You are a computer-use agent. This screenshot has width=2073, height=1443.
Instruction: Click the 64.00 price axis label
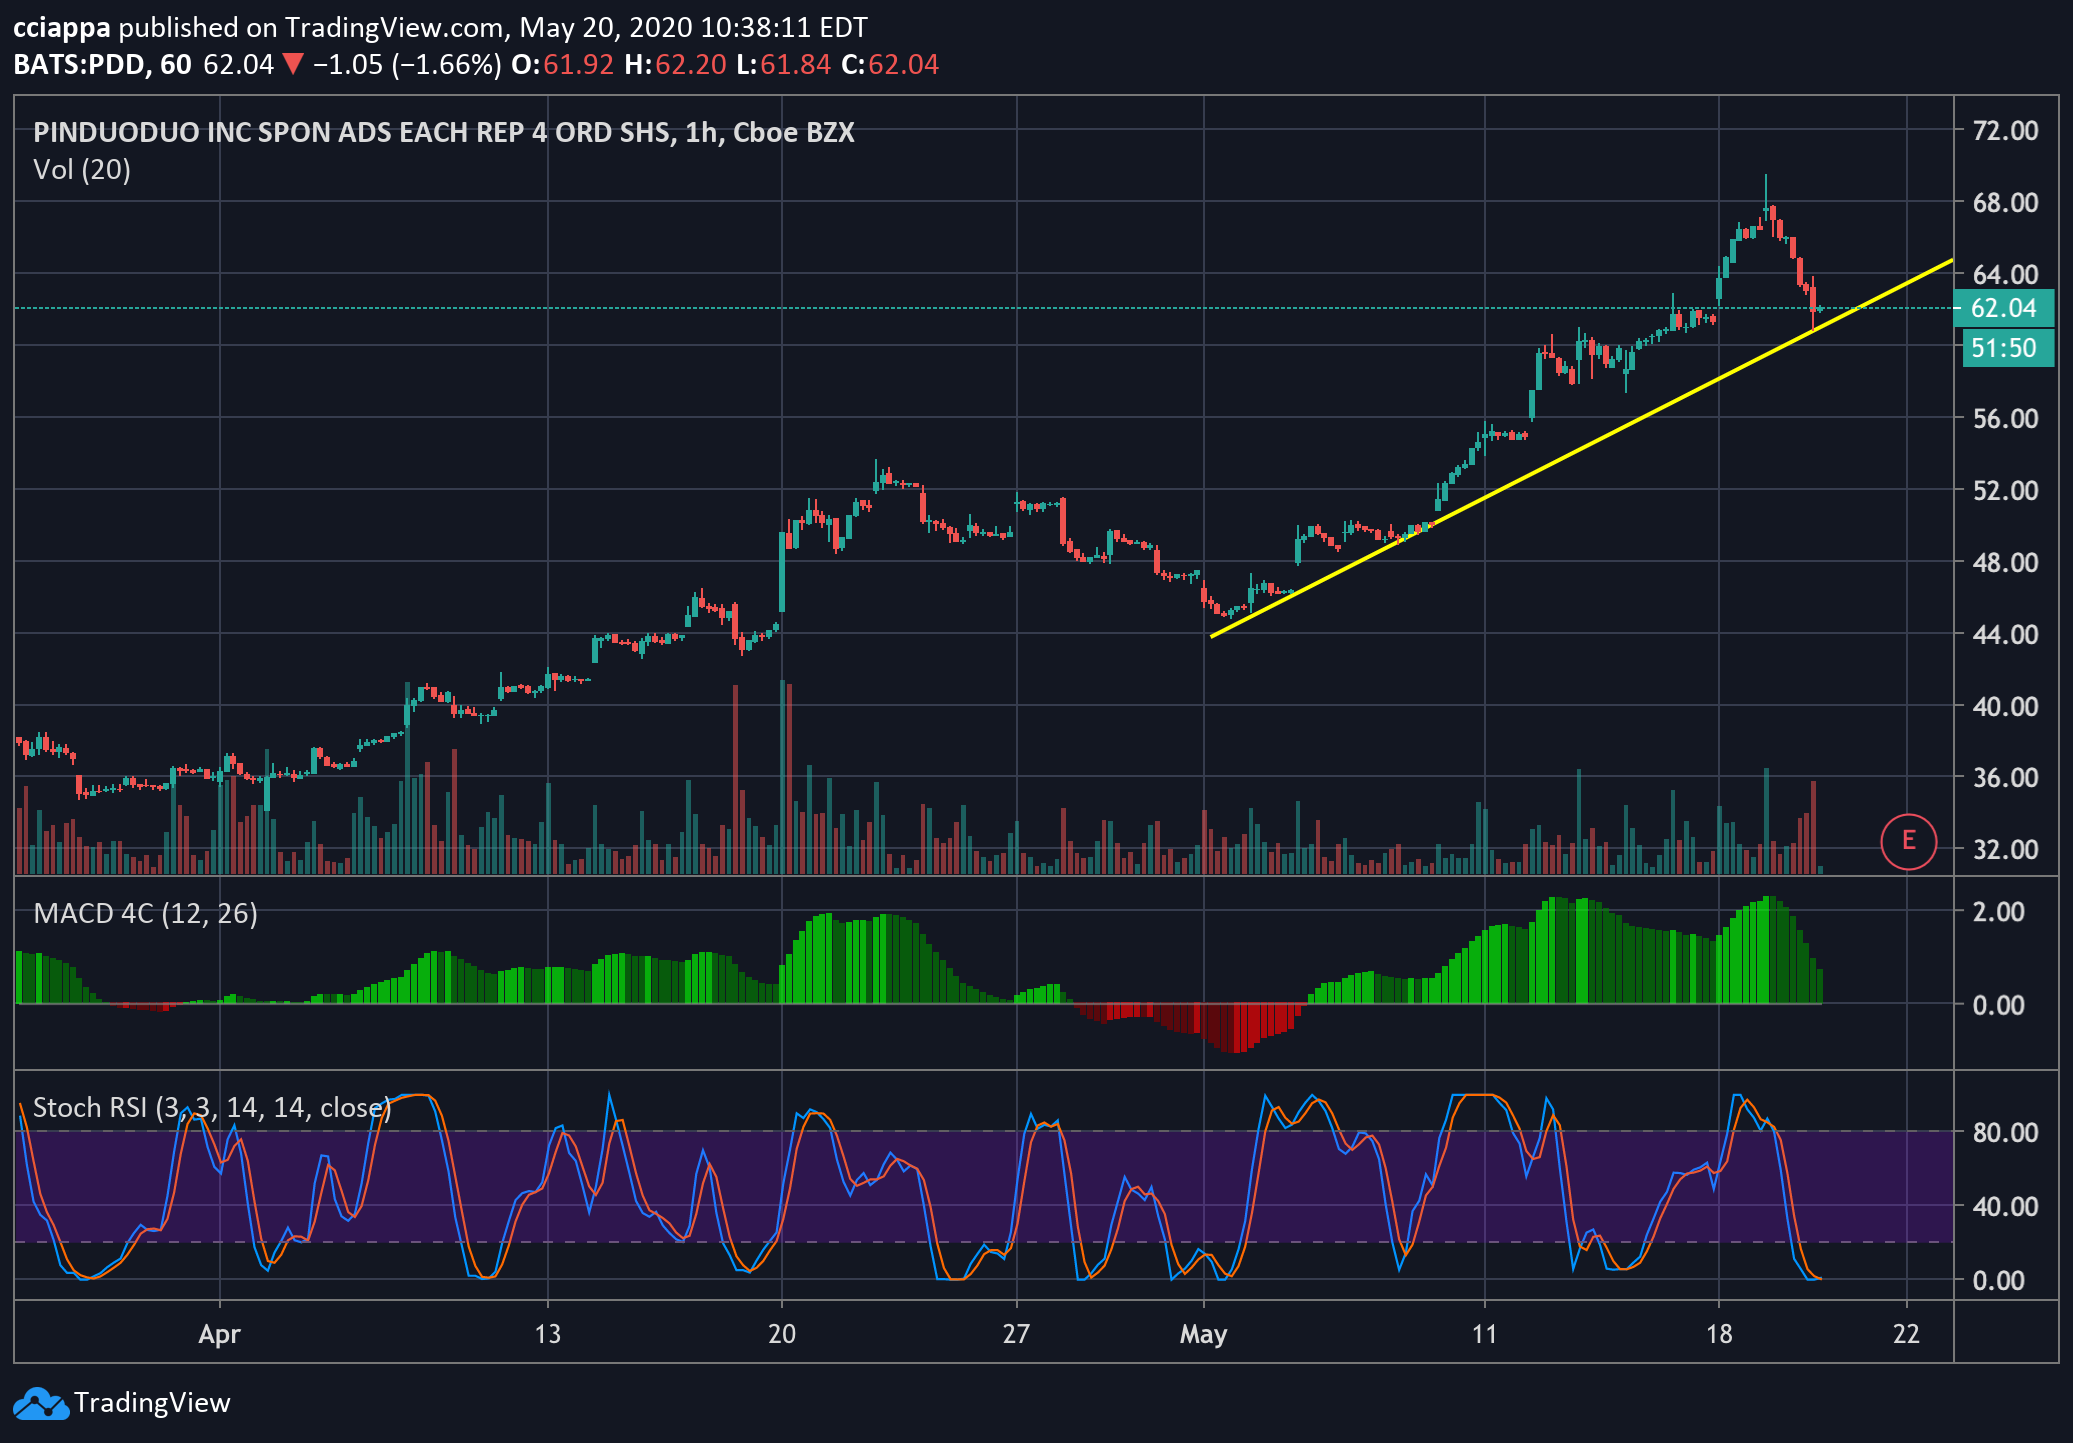(x=2005, y=274)
